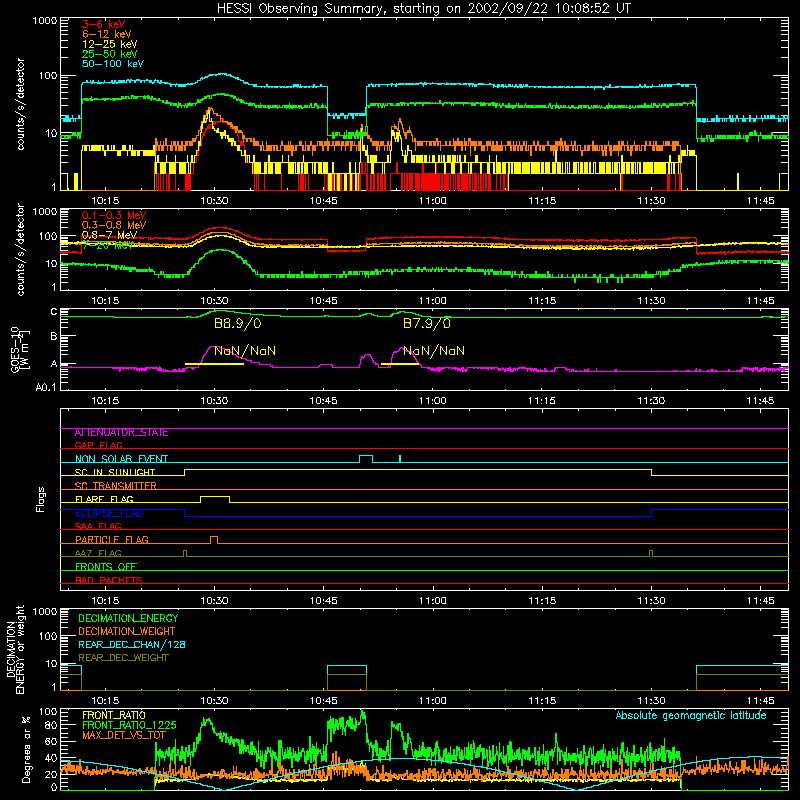The image size is (800, 800).
Task: Click the DECIMATION_ENERGY legend label
Action: [x=129, y=618]
